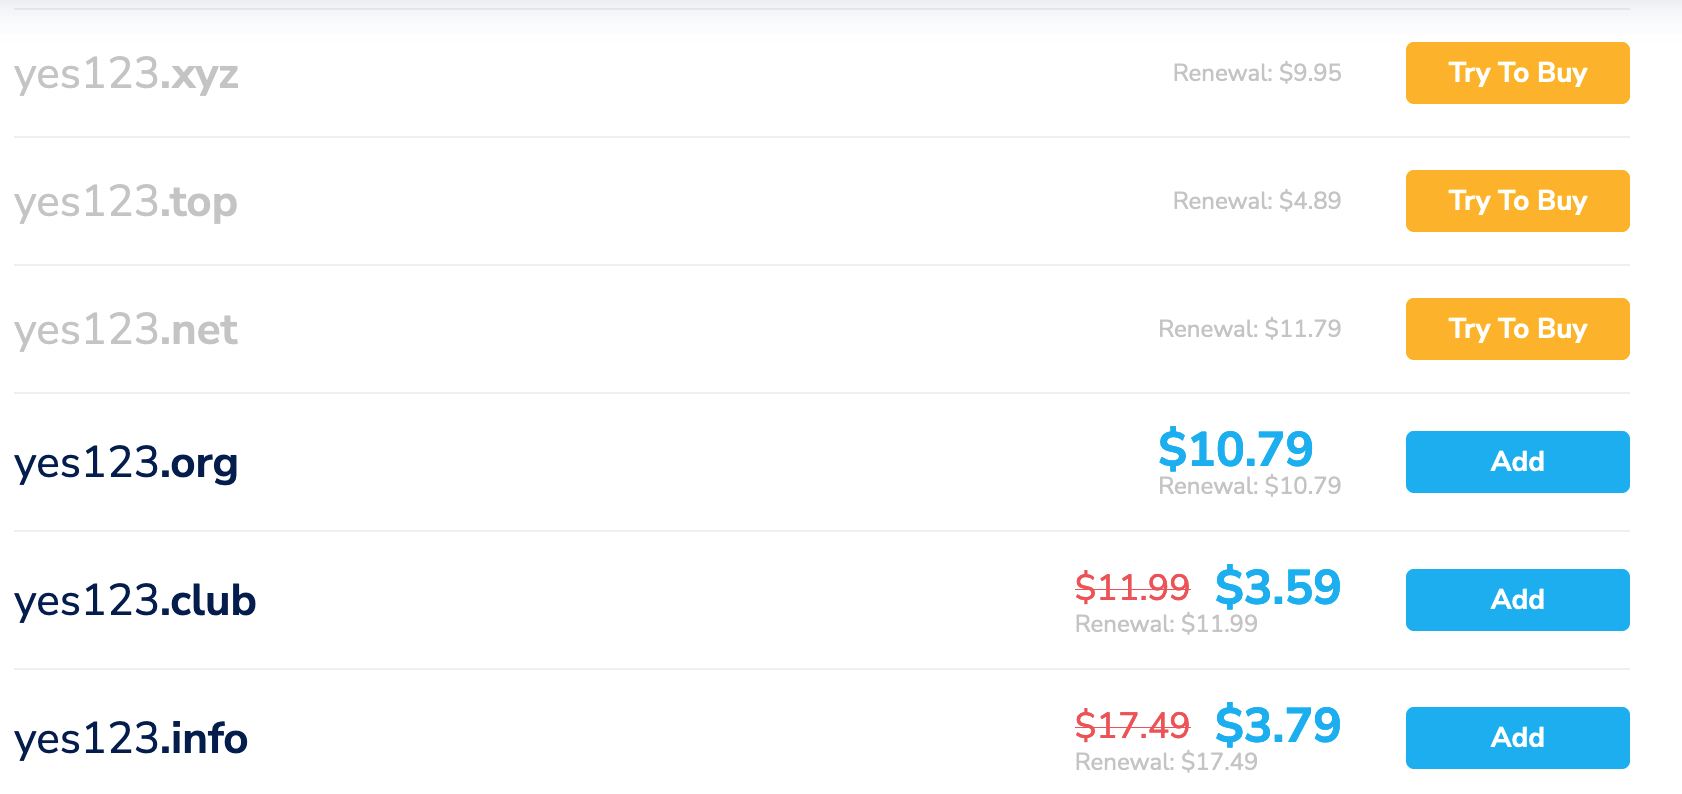The image size is (1682, 794).
Task: Add yes123.club to cart
Action: click(1517, 600)
